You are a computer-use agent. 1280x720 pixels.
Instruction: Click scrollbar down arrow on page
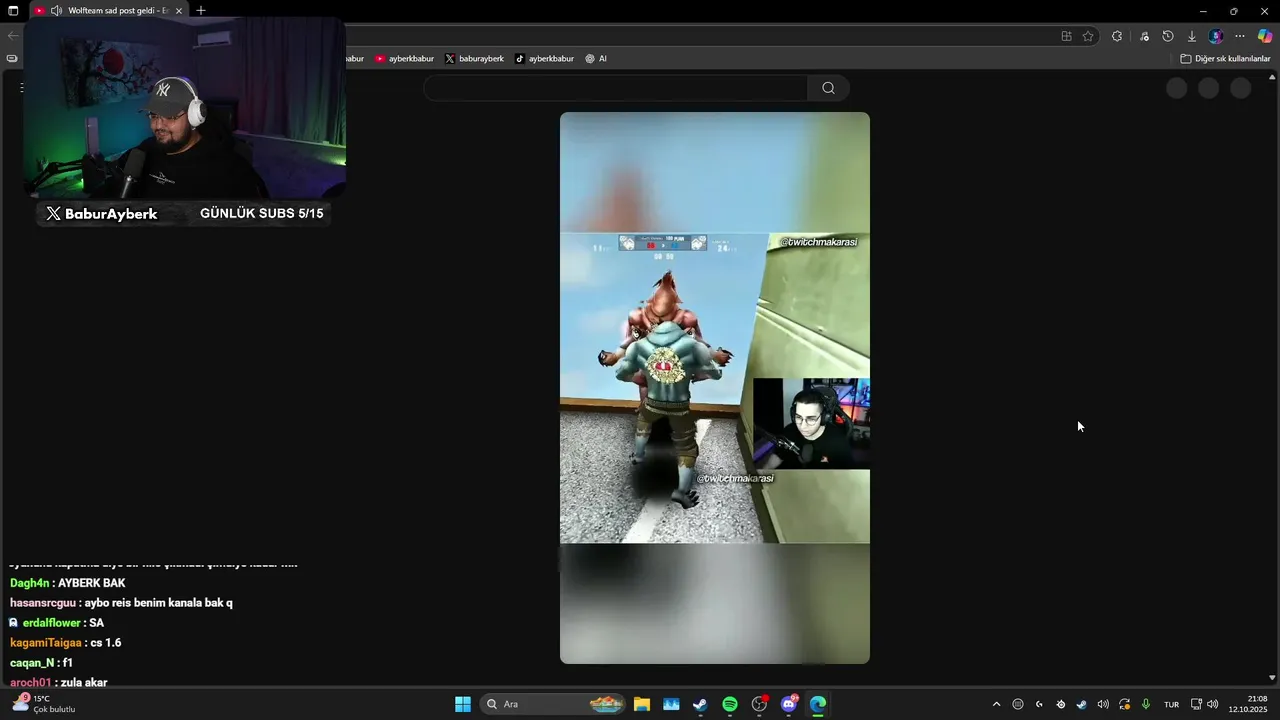(1272, 677)
